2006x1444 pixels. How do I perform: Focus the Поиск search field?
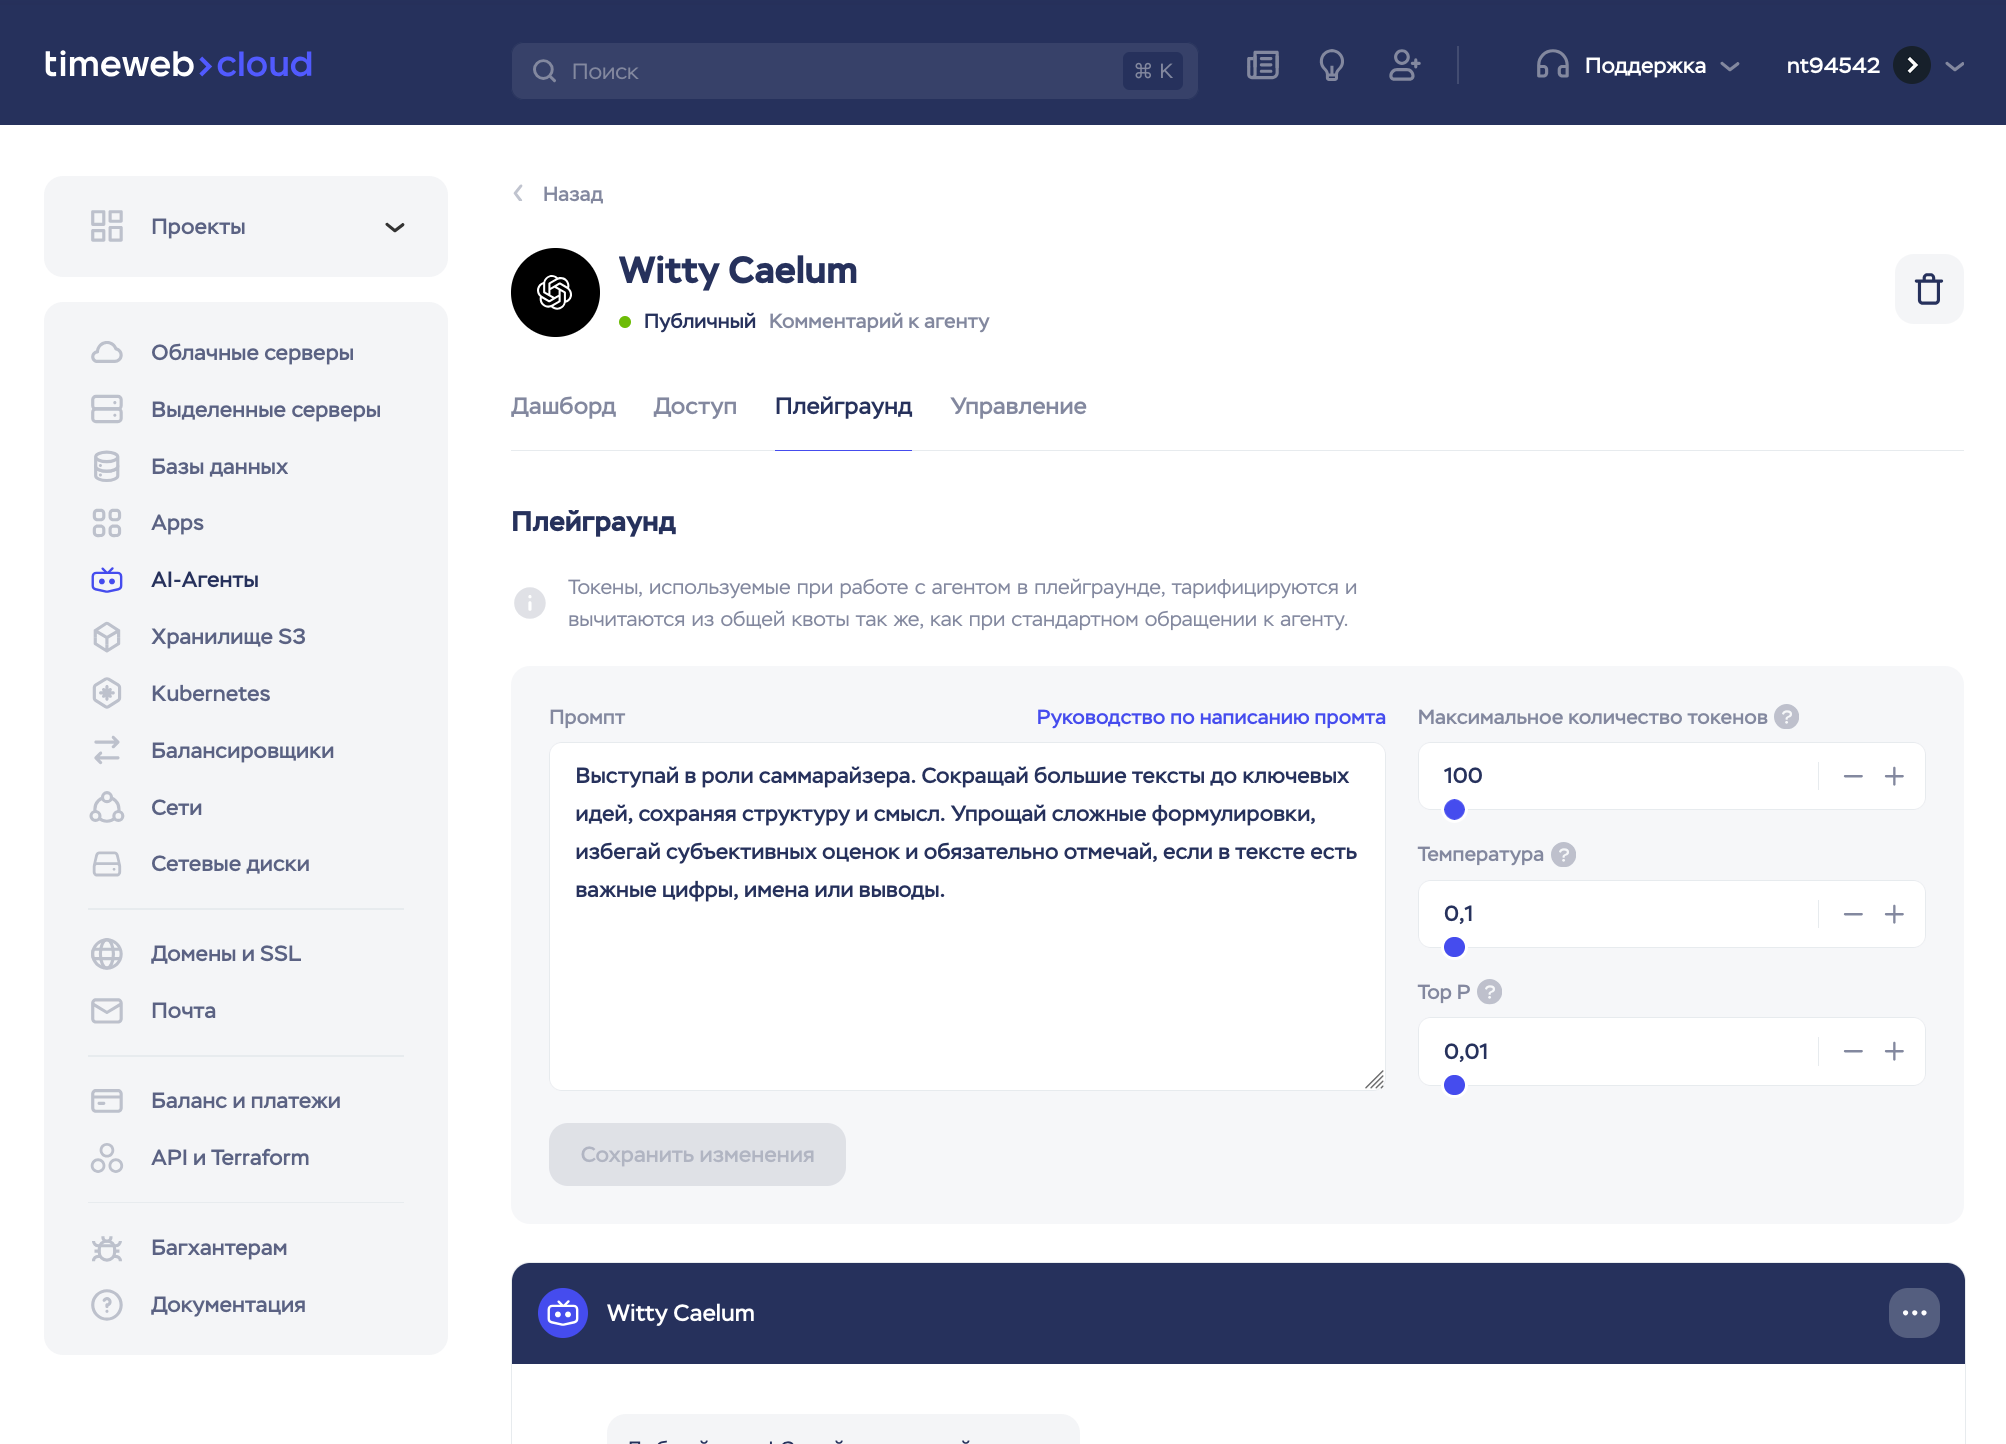click(x=855, y=71)
